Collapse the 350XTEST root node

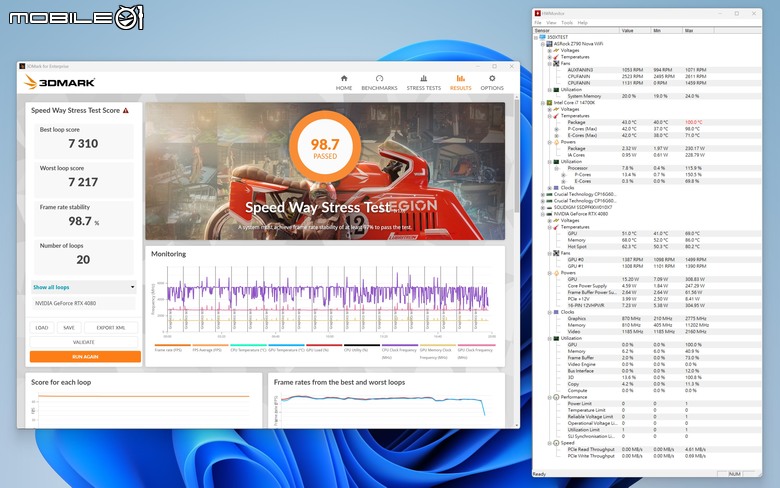point(536,37)
